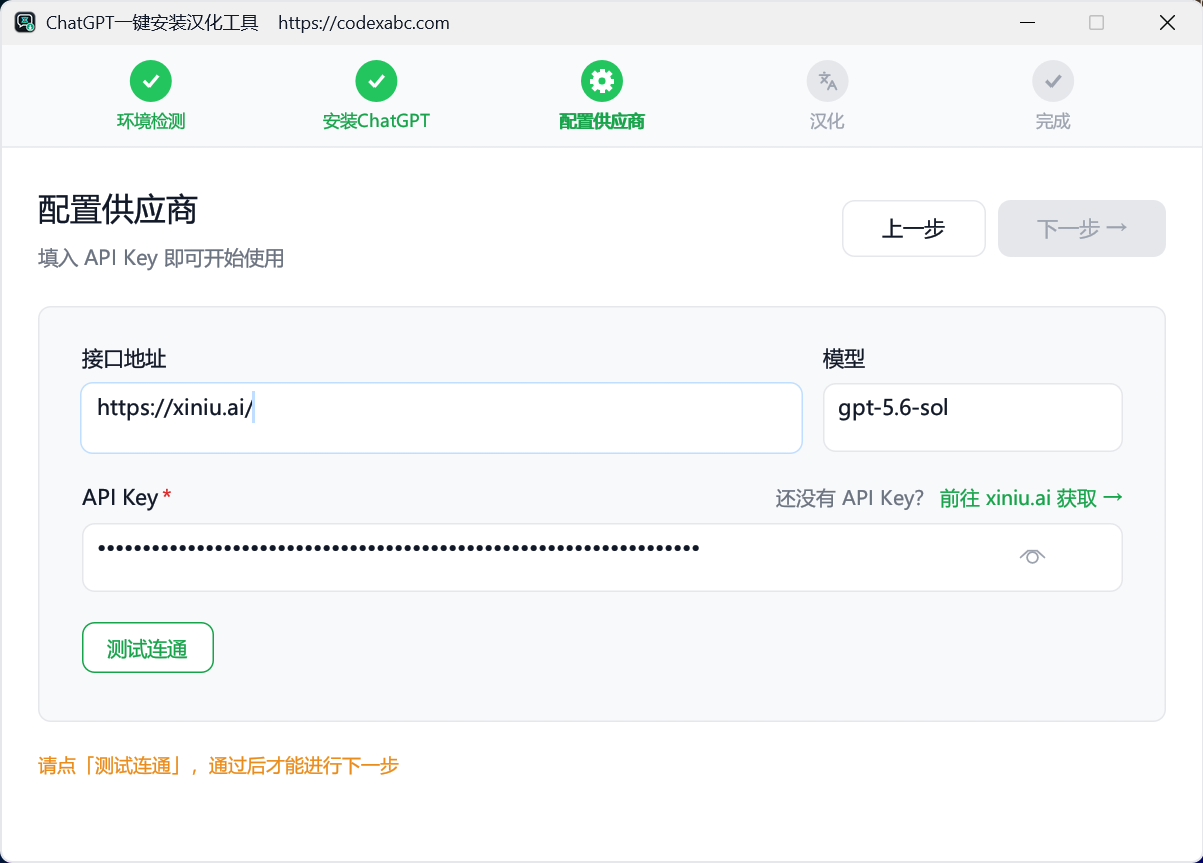Click the API Key required field label

126,498
